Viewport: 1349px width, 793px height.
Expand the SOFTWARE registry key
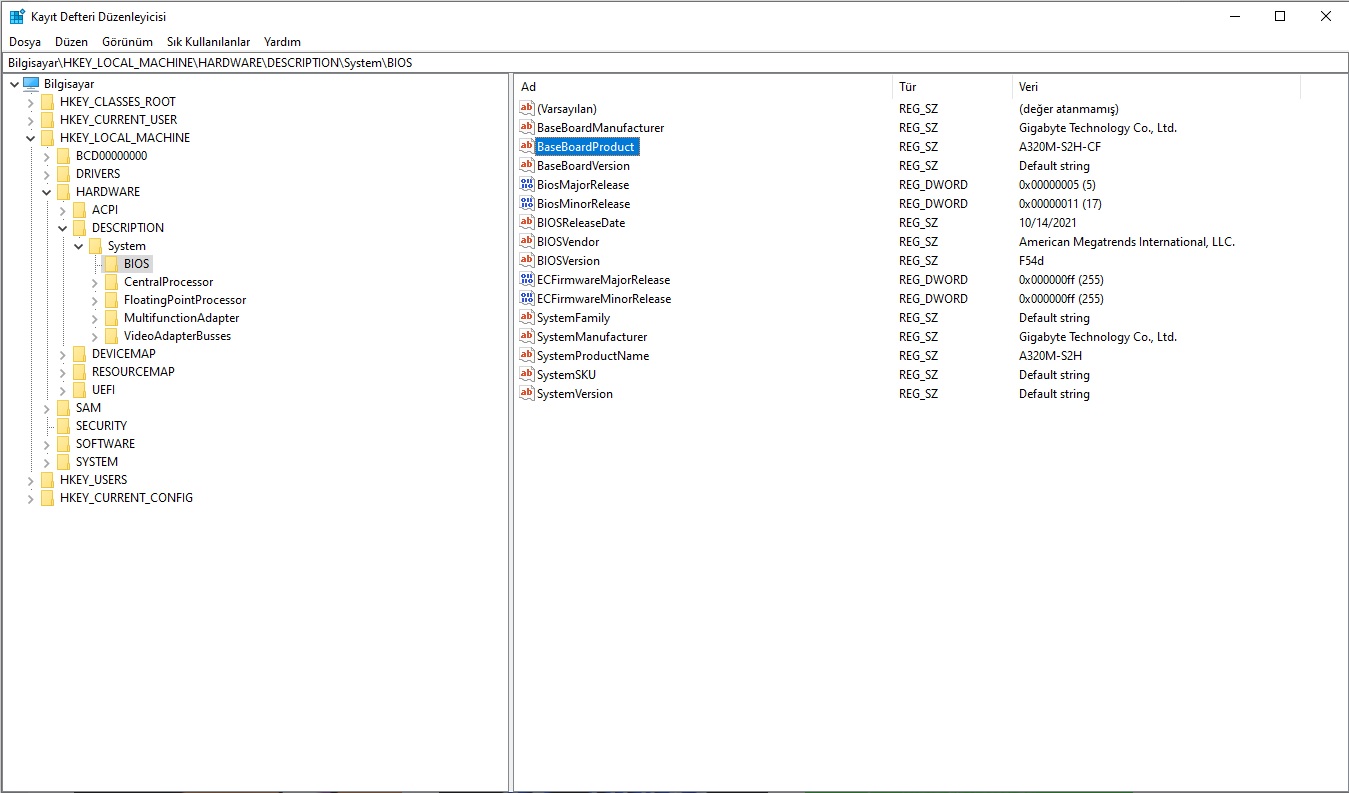point(46,444)
